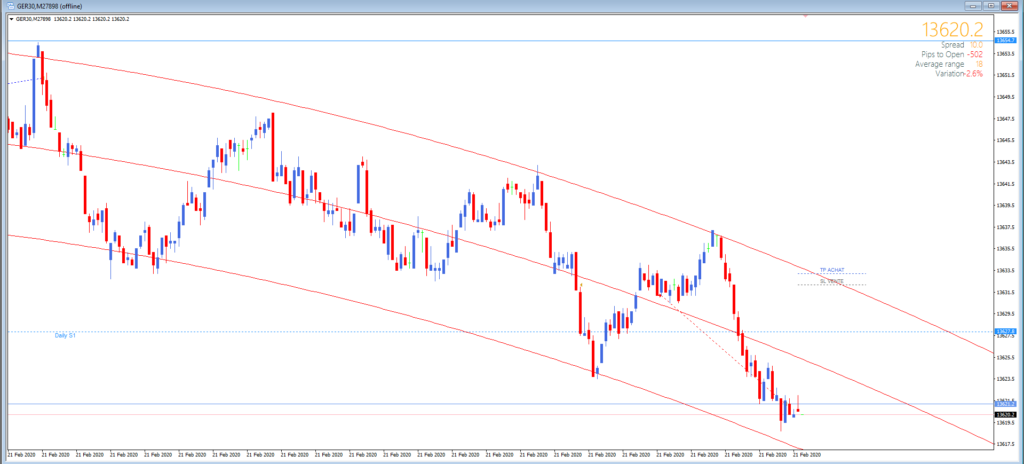Image resolution: width=1024 pixels, height=464 pixels.
Task: Click the 13619.5 price axis label
Action: [1004, 423]
